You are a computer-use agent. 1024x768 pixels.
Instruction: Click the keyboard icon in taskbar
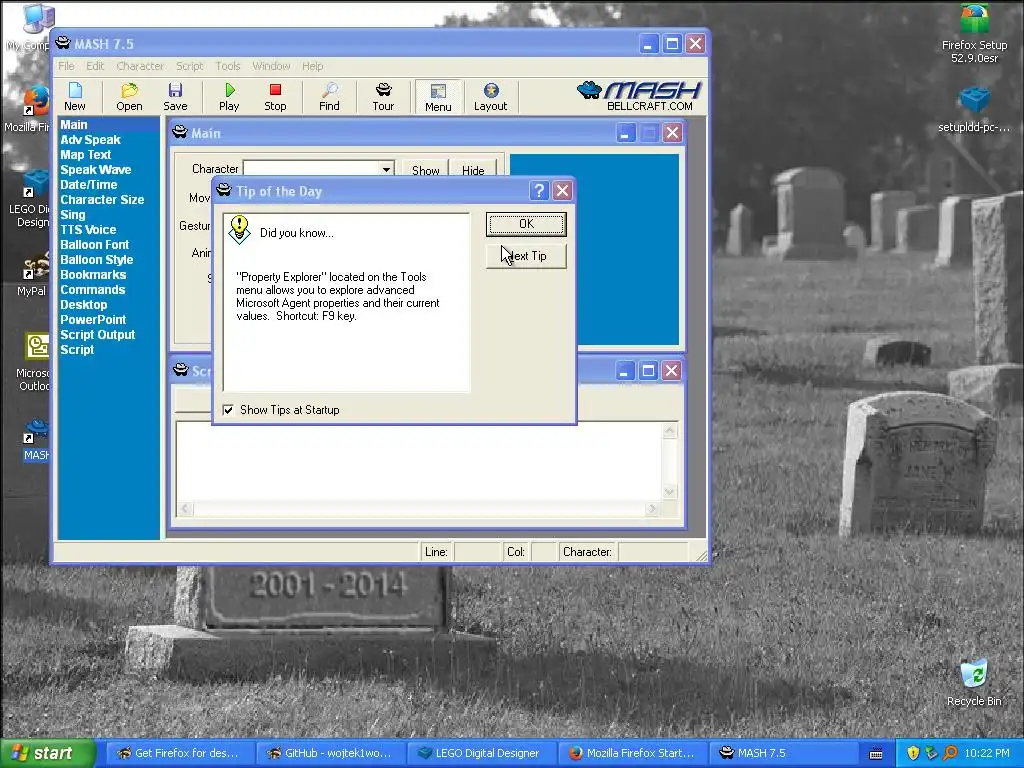point(876,754)
